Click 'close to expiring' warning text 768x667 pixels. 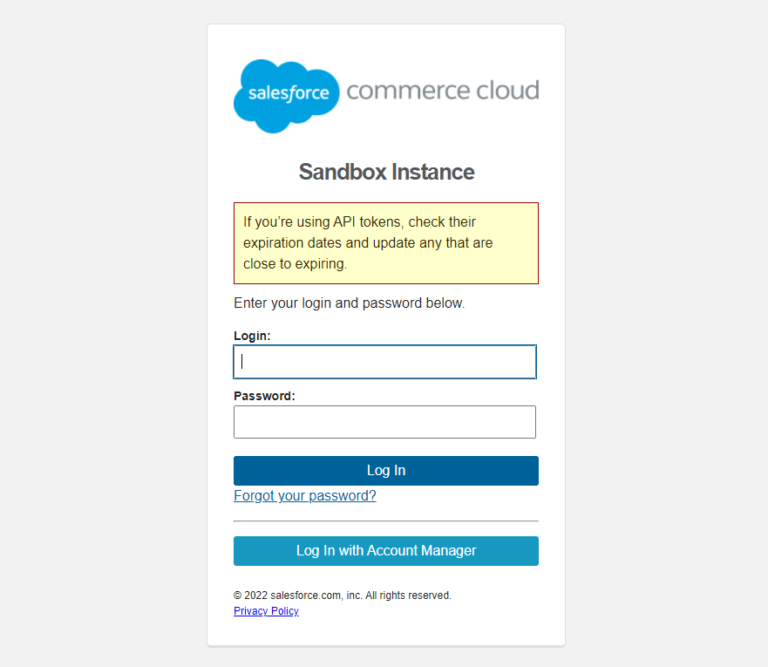point(295,264)
